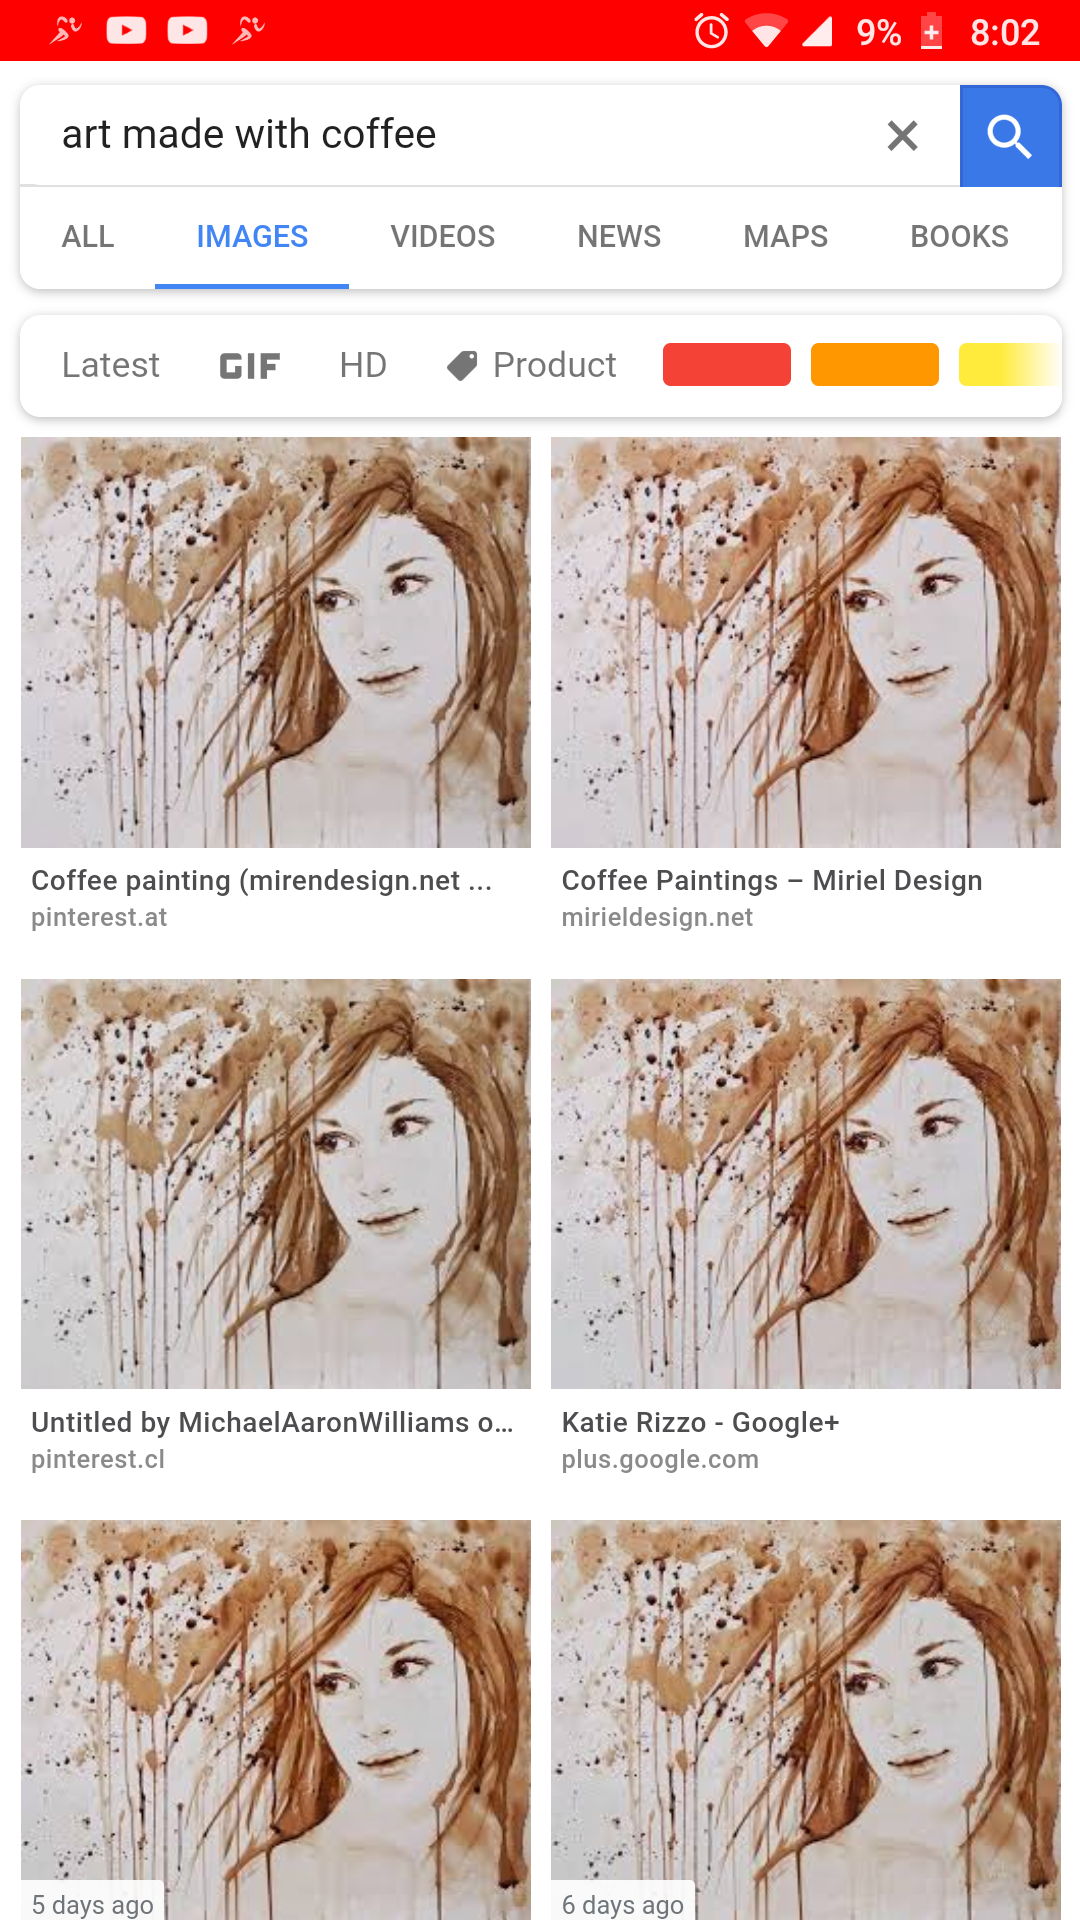
Task: Open Katie Rizzo - Google+ image thumbnail
Action: point(805,1184)
